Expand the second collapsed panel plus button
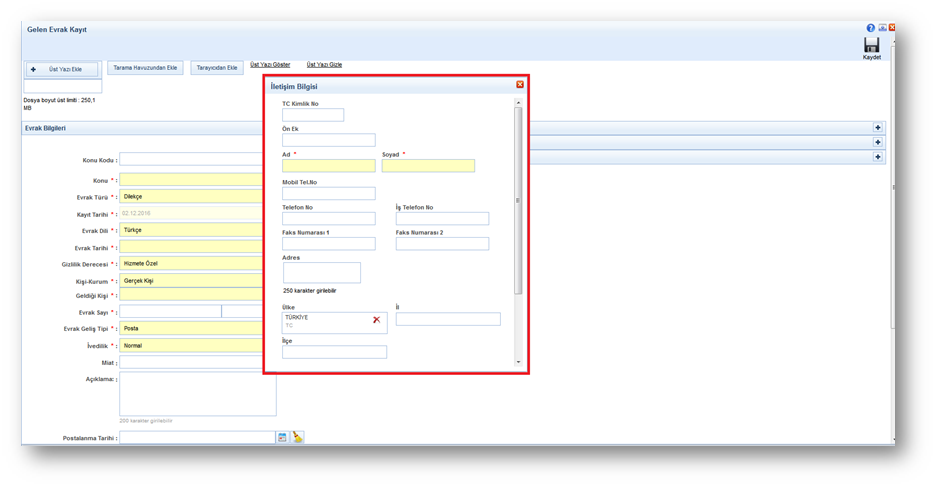 coord(877,142)
